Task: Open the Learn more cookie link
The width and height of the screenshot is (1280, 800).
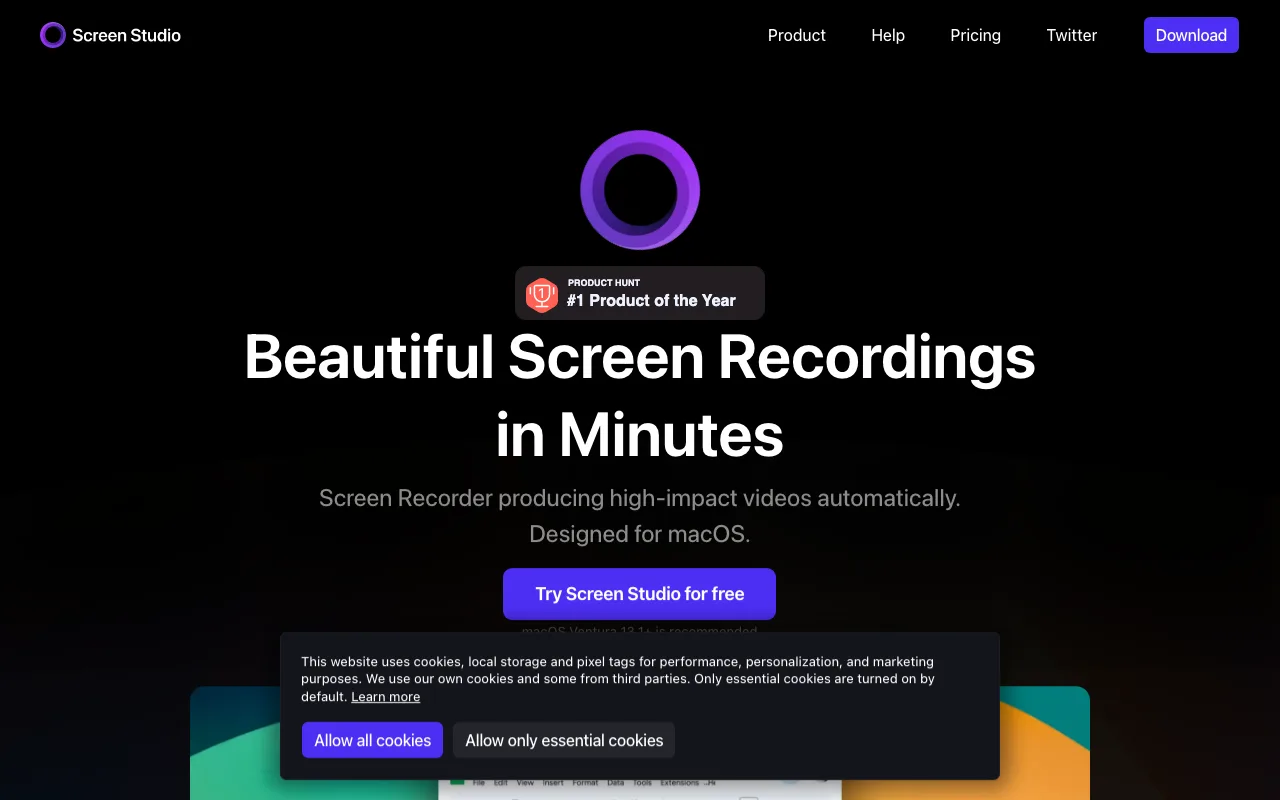Action: (385, 697)
